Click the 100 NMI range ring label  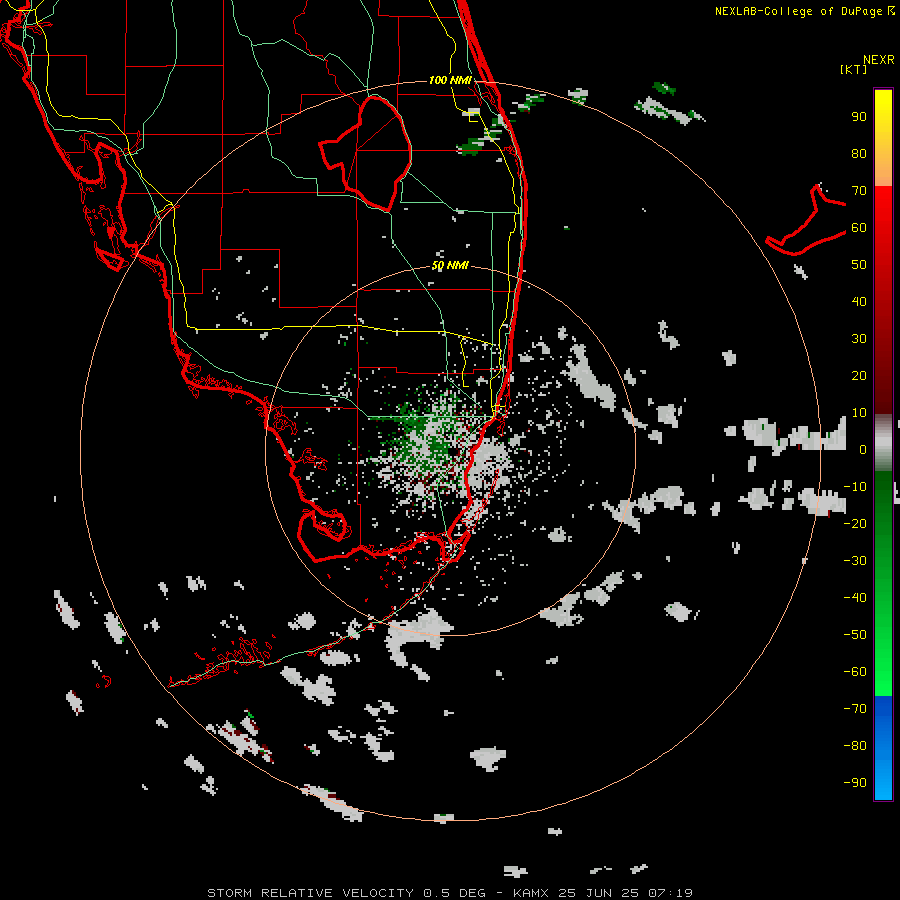[450, 80]
